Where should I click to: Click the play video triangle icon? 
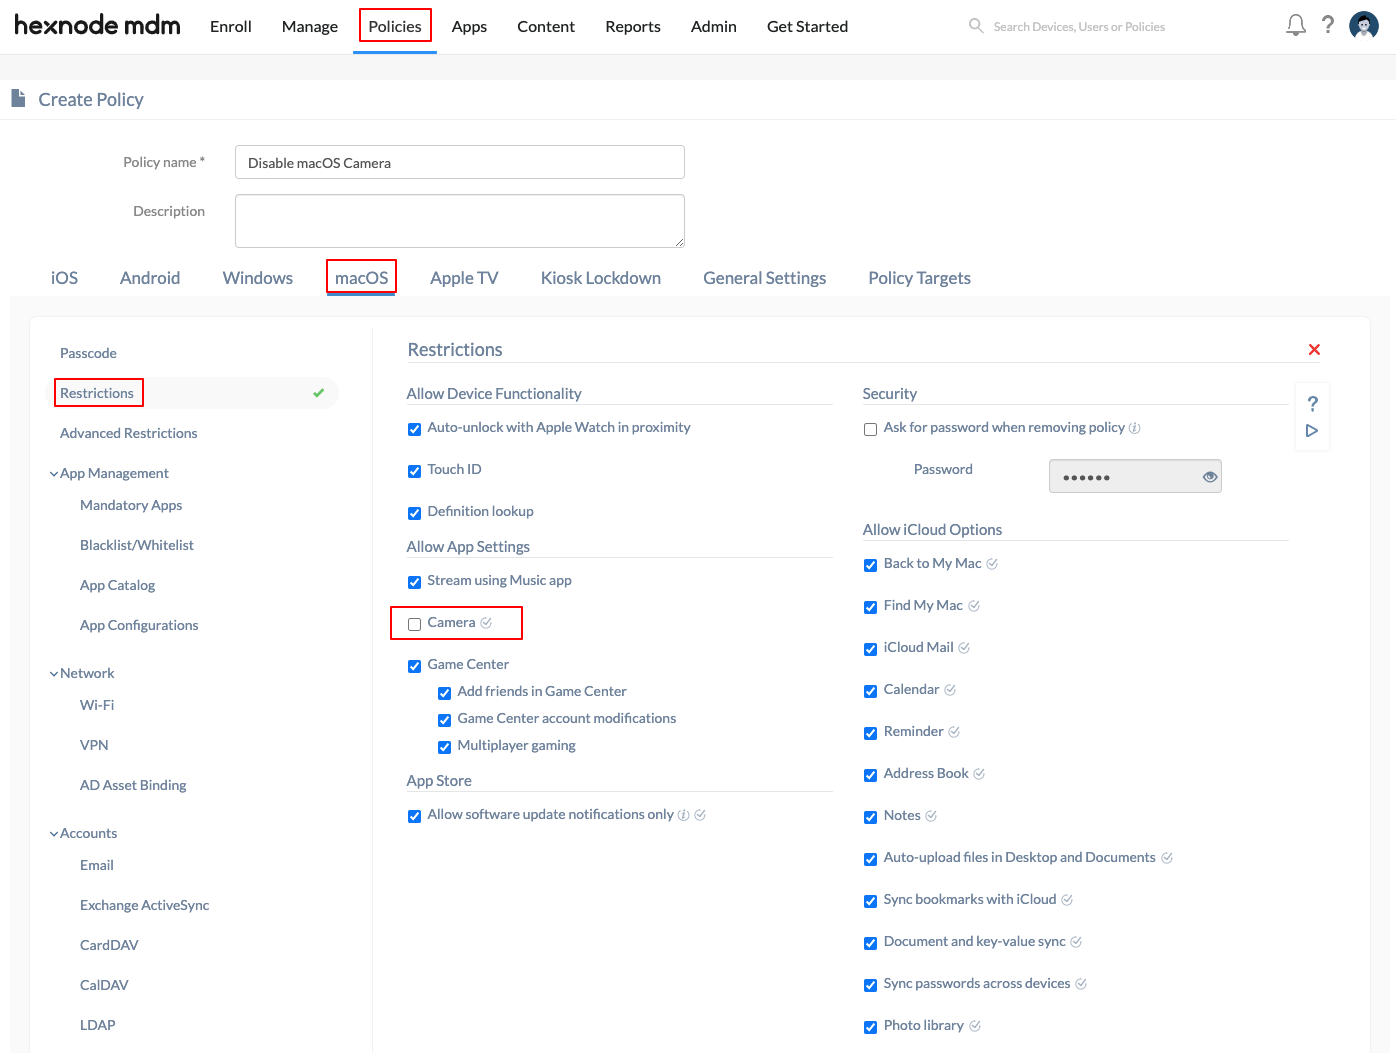click(x=1312, y=431)
